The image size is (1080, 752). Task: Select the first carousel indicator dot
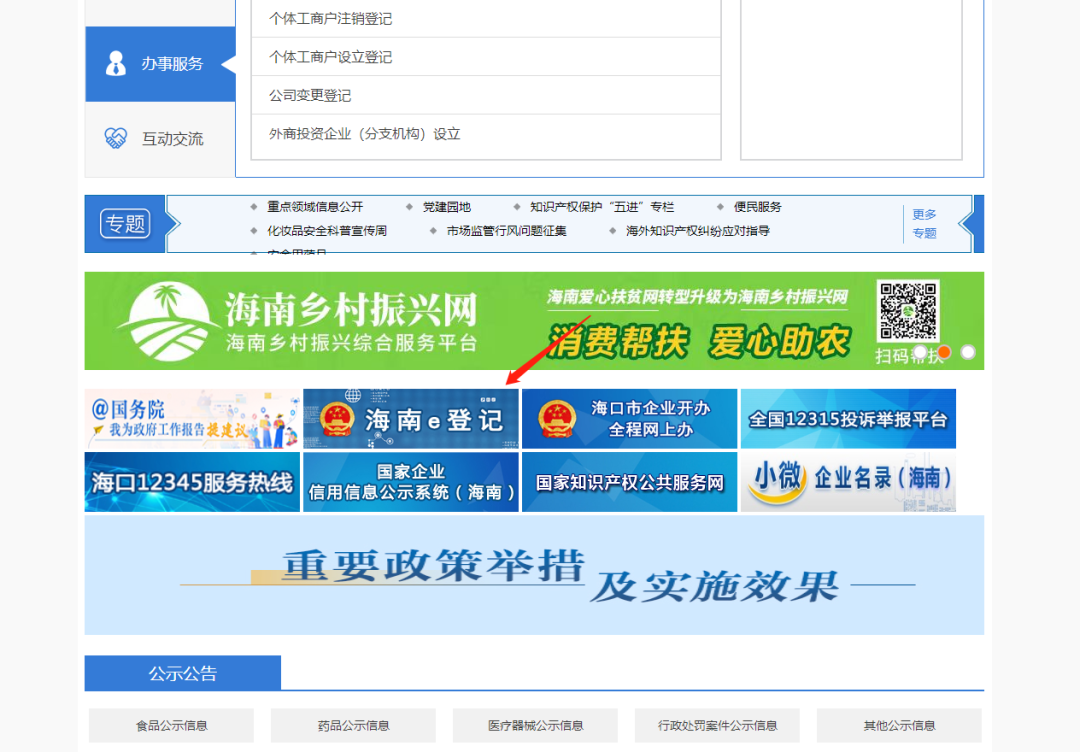(920, 352)
